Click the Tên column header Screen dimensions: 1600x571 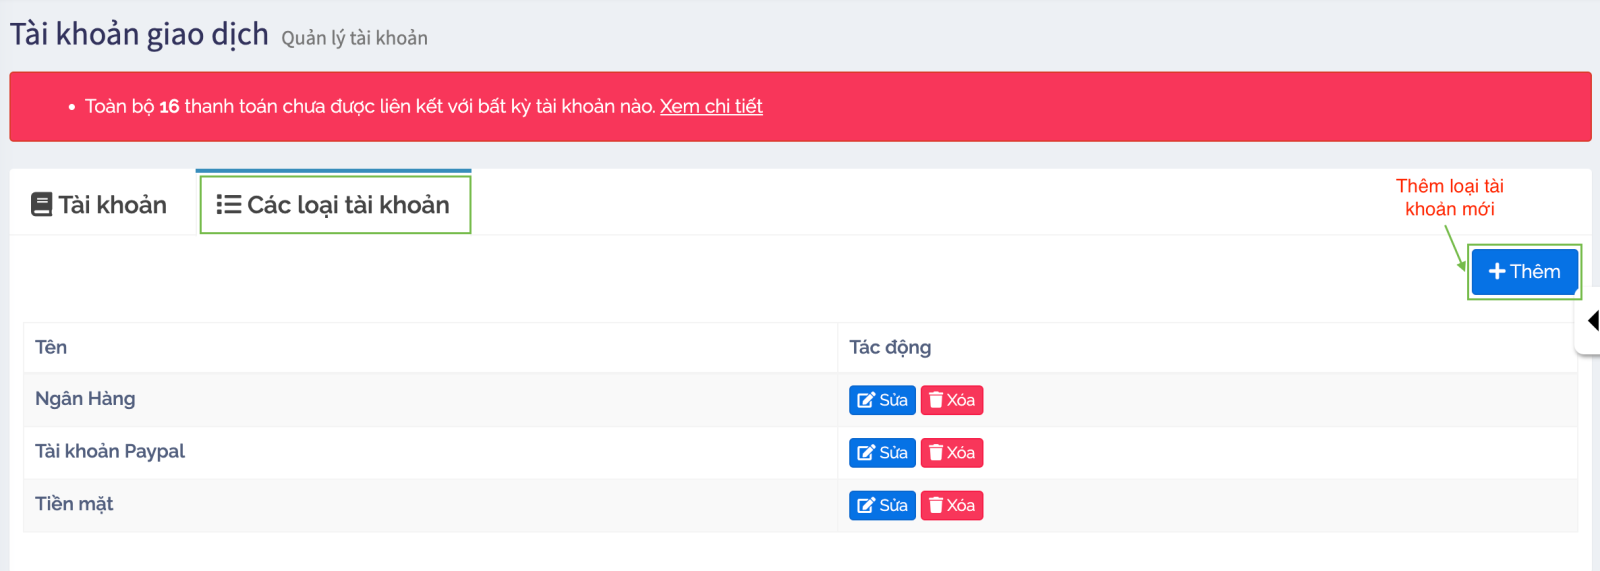tap(51, 347)
